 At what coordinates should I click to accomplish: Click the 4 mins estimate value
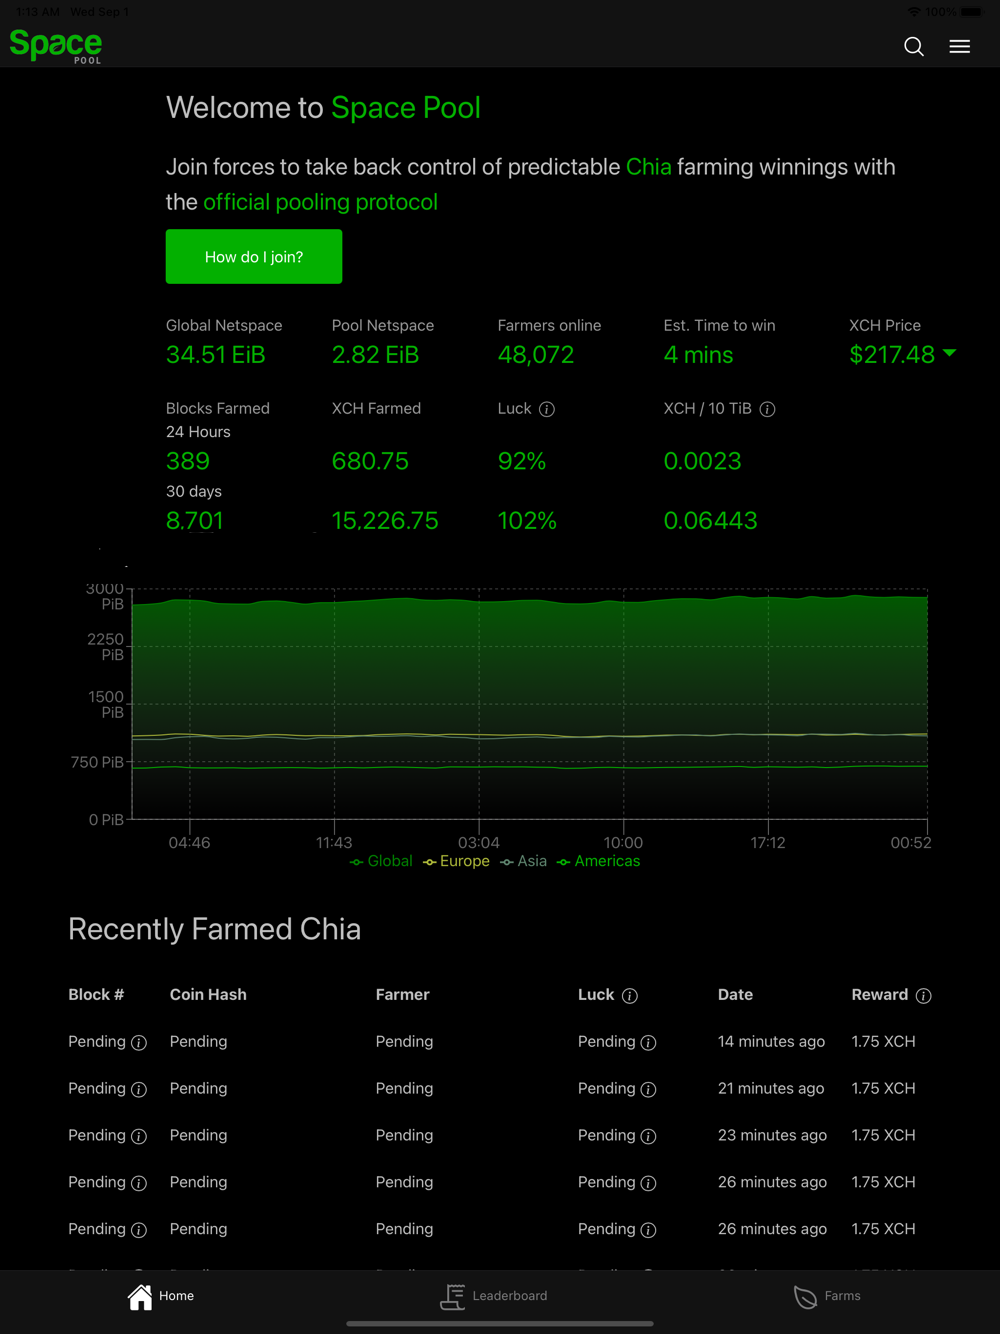click(698, 355)
